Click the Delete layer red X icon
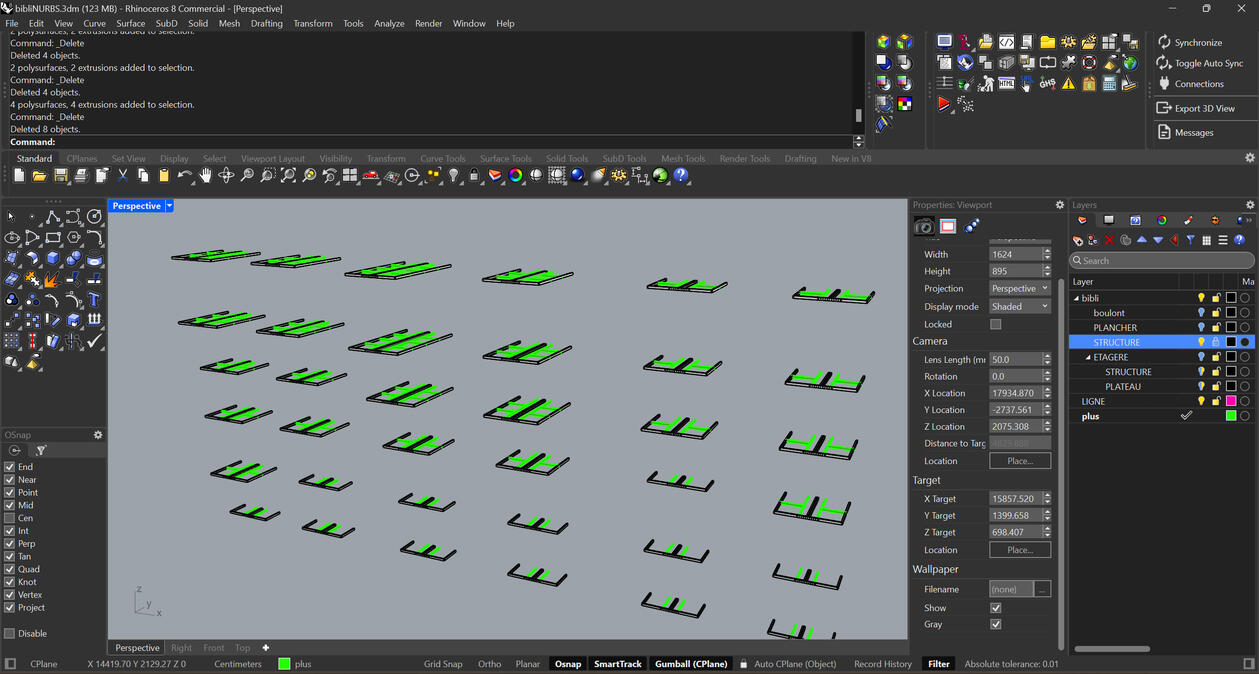Image resolution: width=1259 pixels, height=674 pixels. click(1109, 240)
